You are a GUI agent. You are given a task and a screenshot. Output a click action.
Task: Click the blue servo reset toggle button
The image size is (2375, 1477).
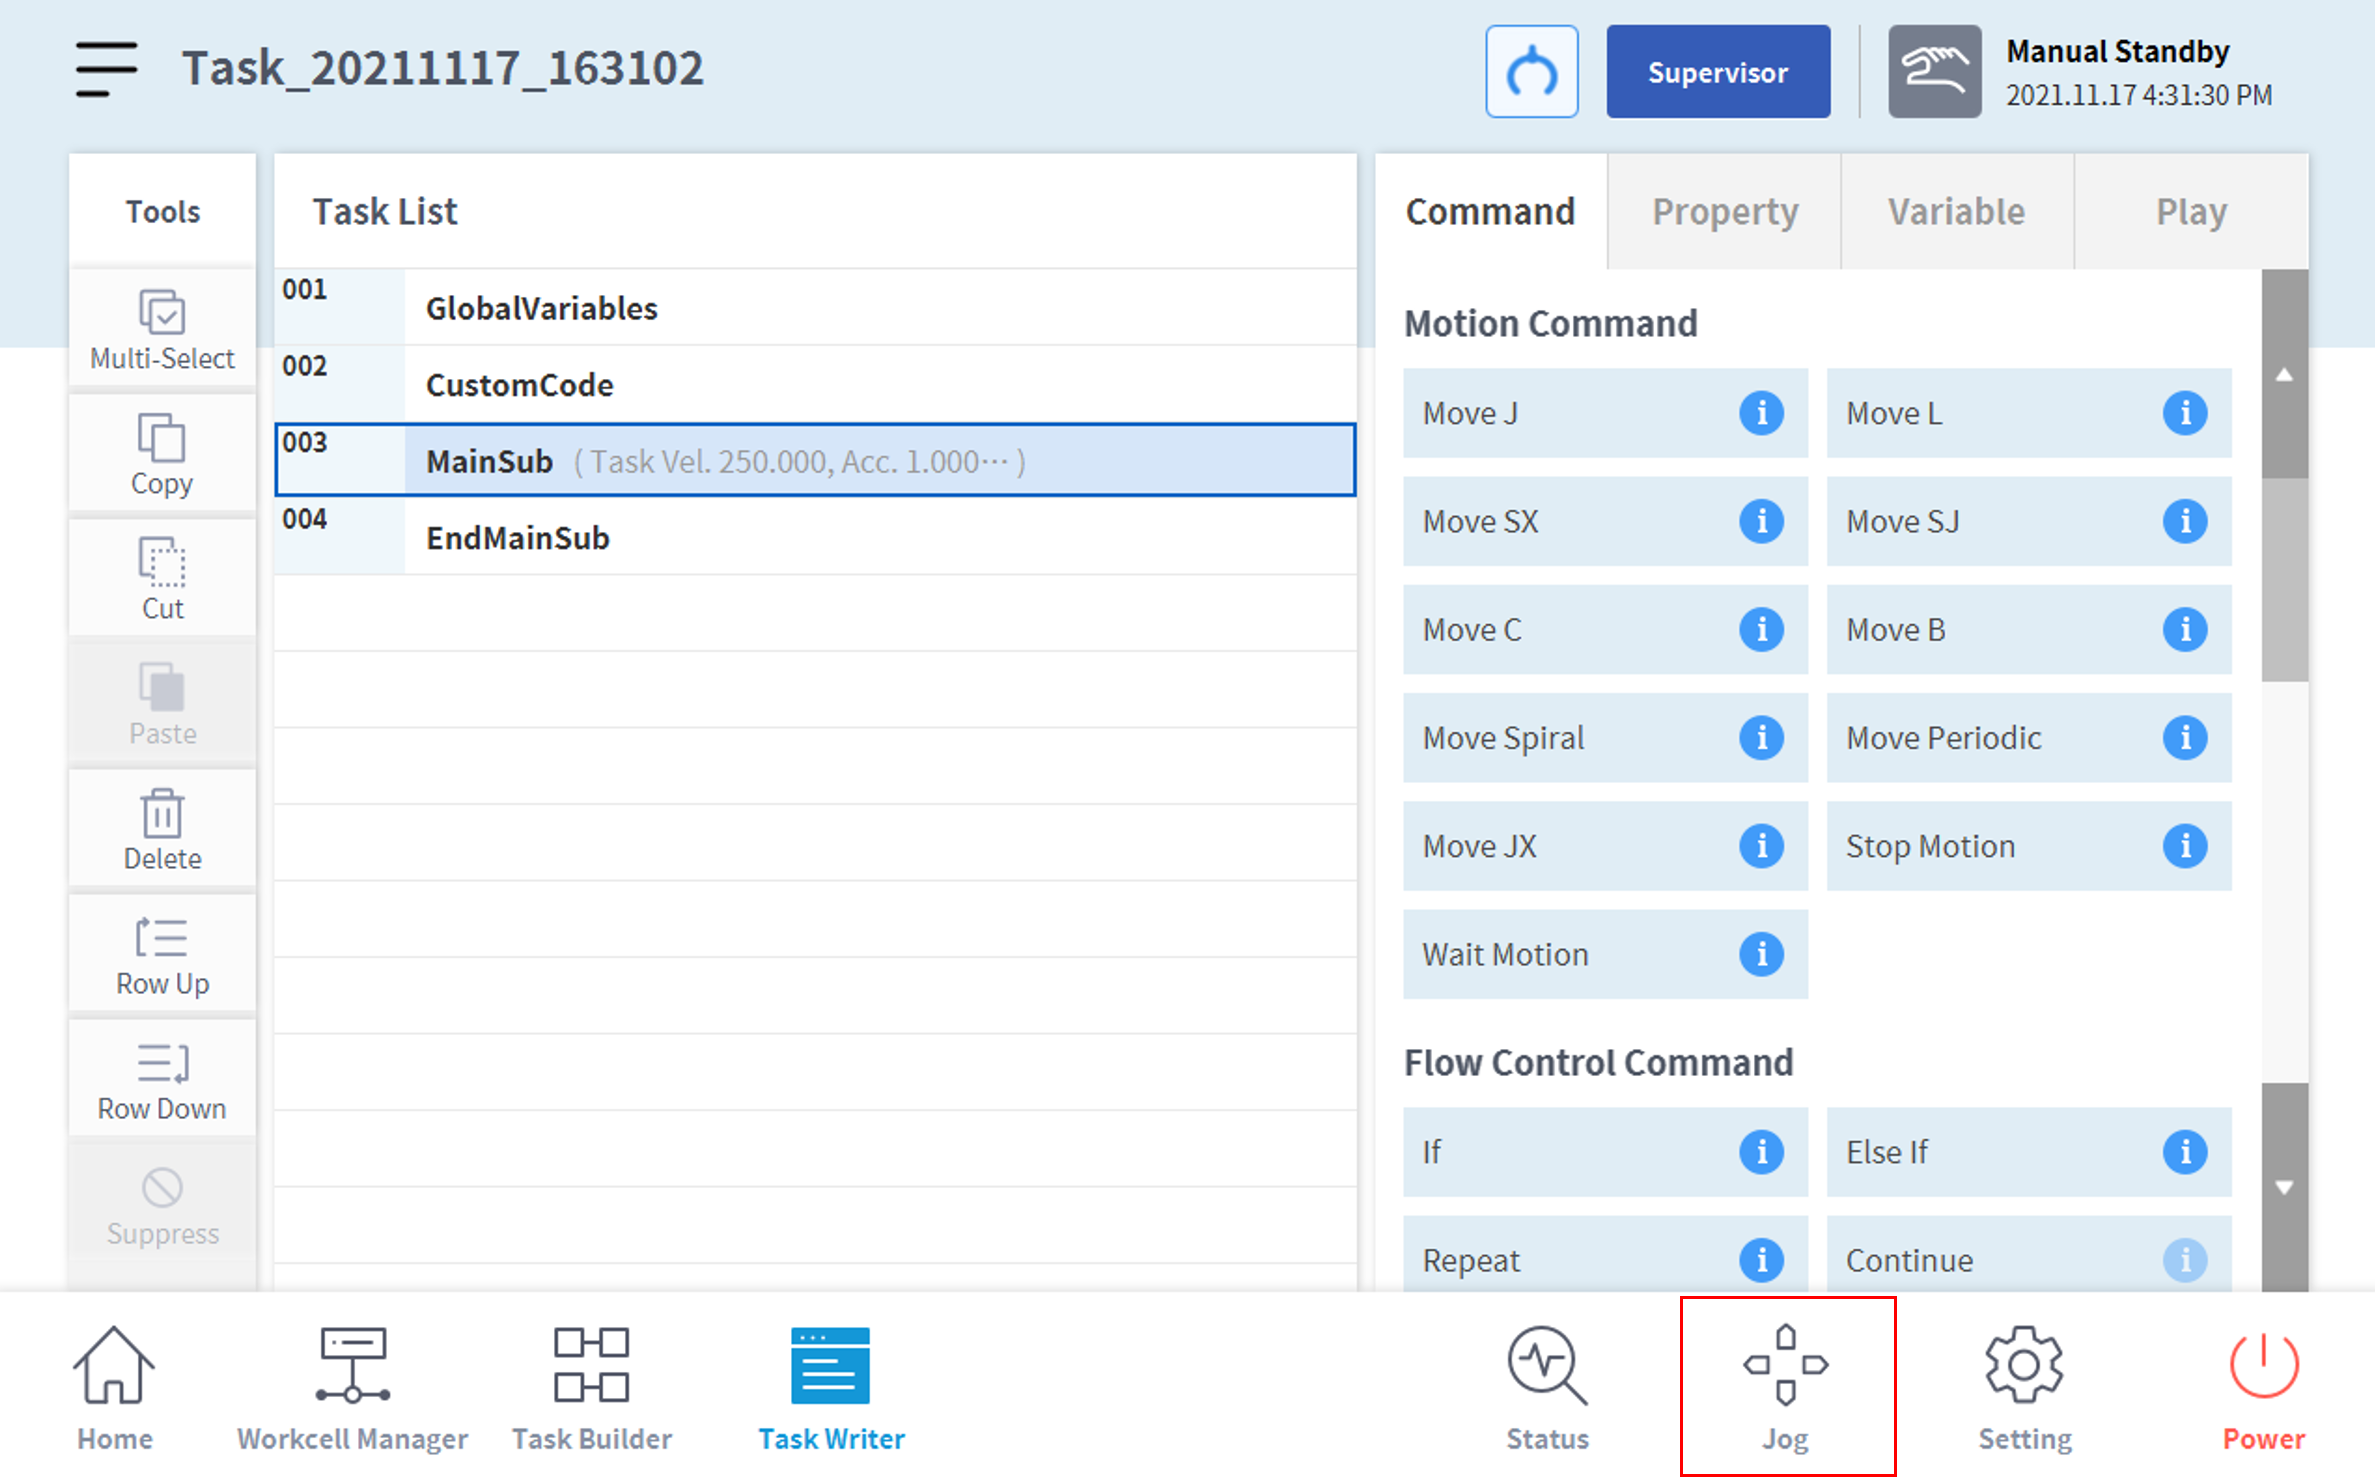[1531, 72]
